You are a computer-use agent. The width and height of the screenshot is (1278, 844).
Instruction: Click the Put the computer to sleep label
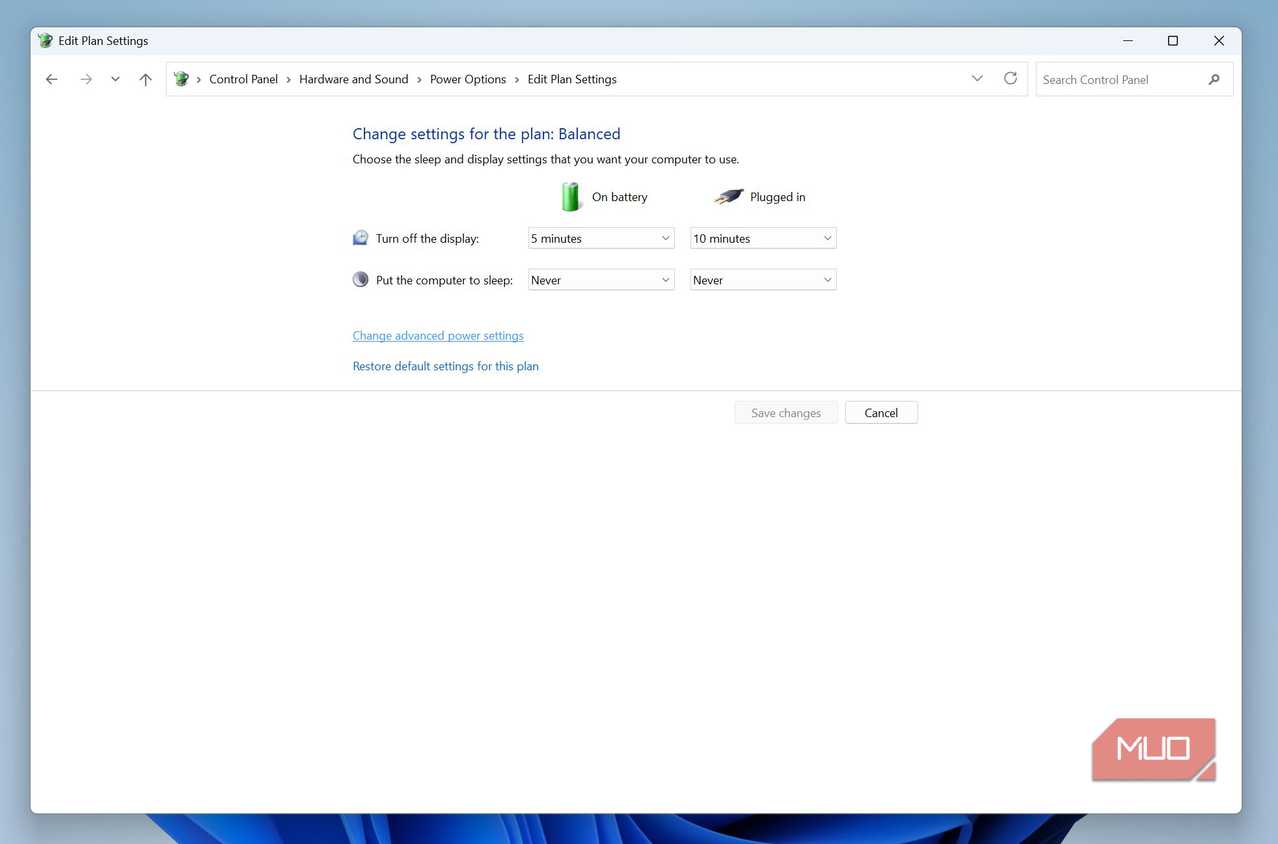pyautogui.click(x=444, y=281)
